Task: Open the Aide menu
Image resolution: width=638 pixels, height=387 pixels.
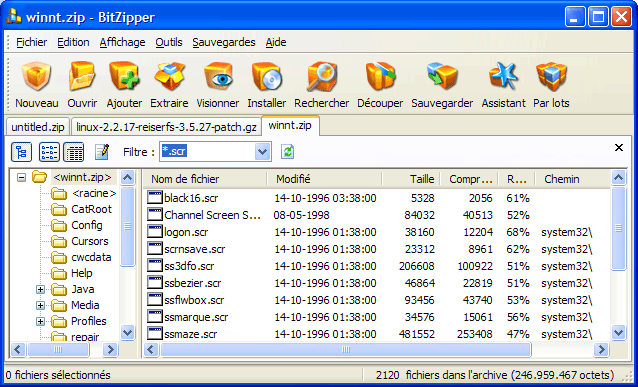Action: [276, 42]
